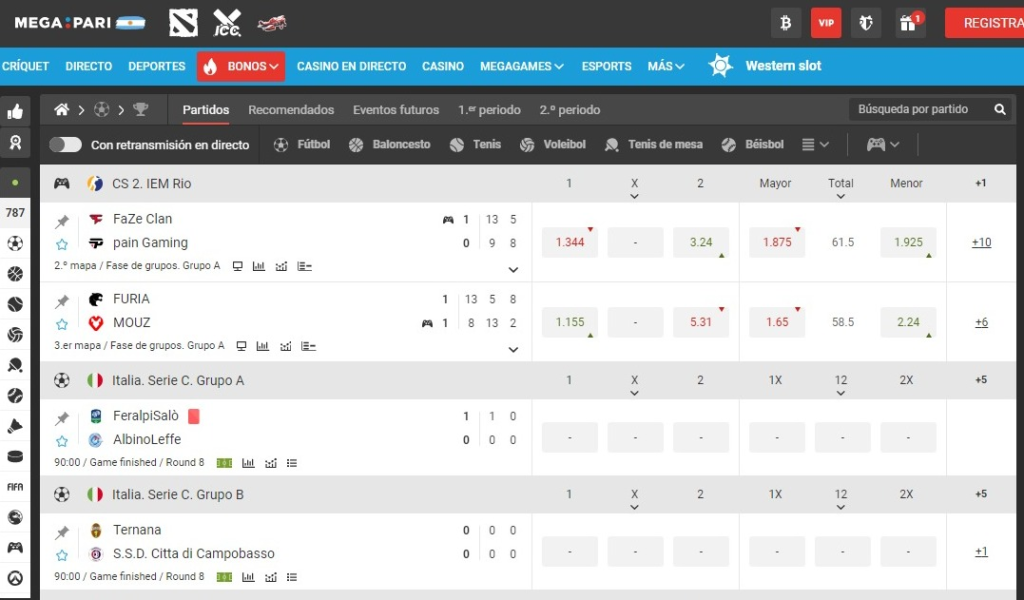Select basketball icon in left sidebar
The image size is (1024, 600).
[x=15, y=274]
